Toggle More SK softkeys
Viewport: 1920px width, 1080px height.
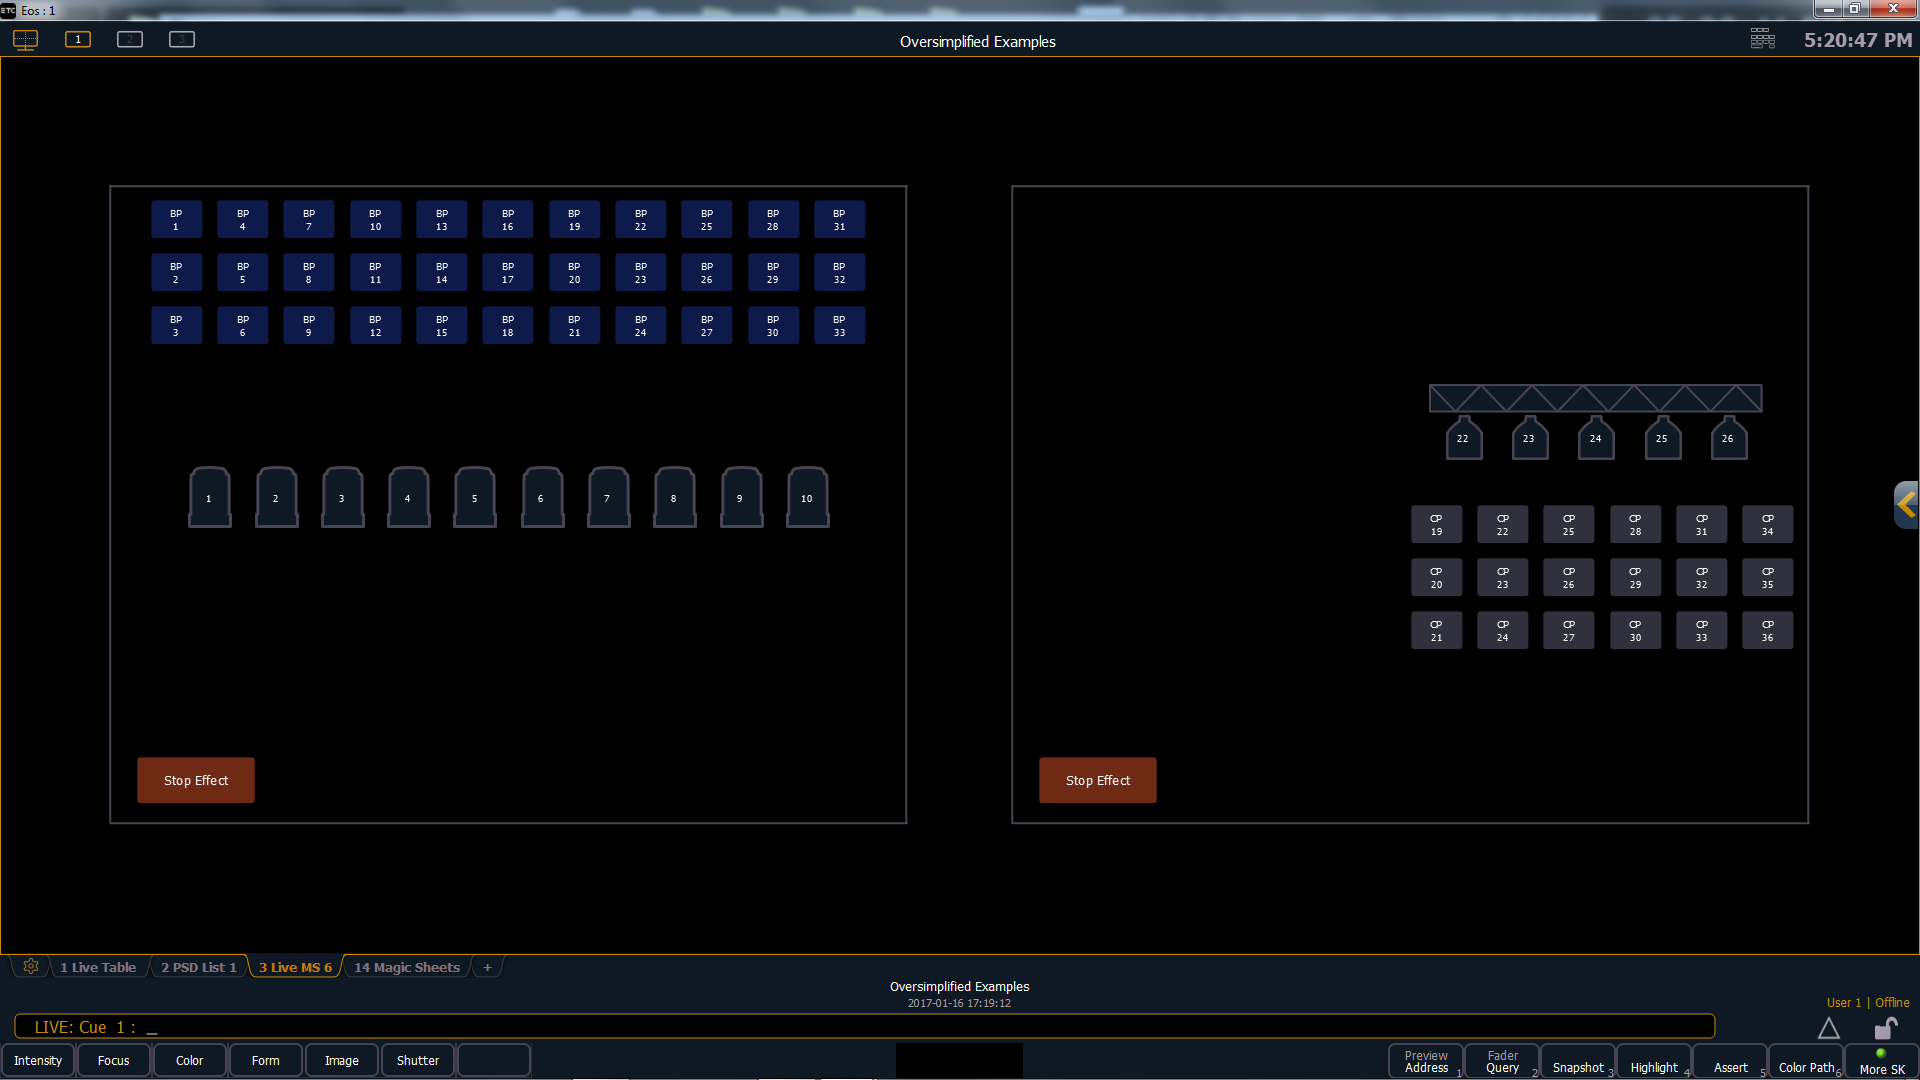point(1881,1062)
